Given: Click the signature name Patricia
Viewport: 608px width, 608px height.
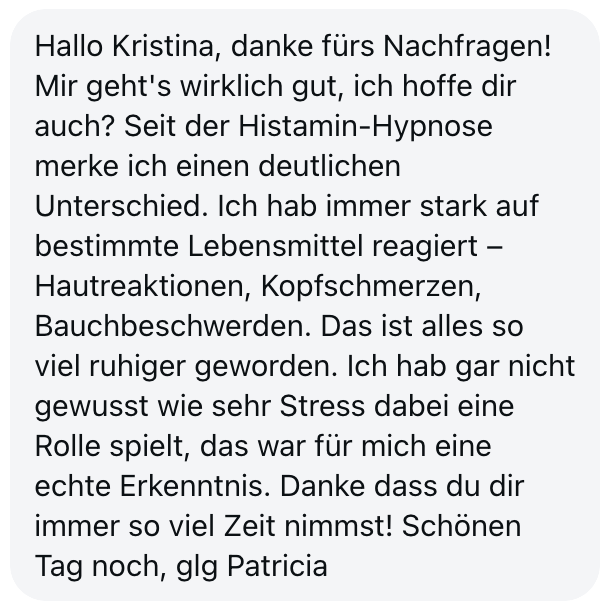Looking at the screenshot, I should 277,566.
